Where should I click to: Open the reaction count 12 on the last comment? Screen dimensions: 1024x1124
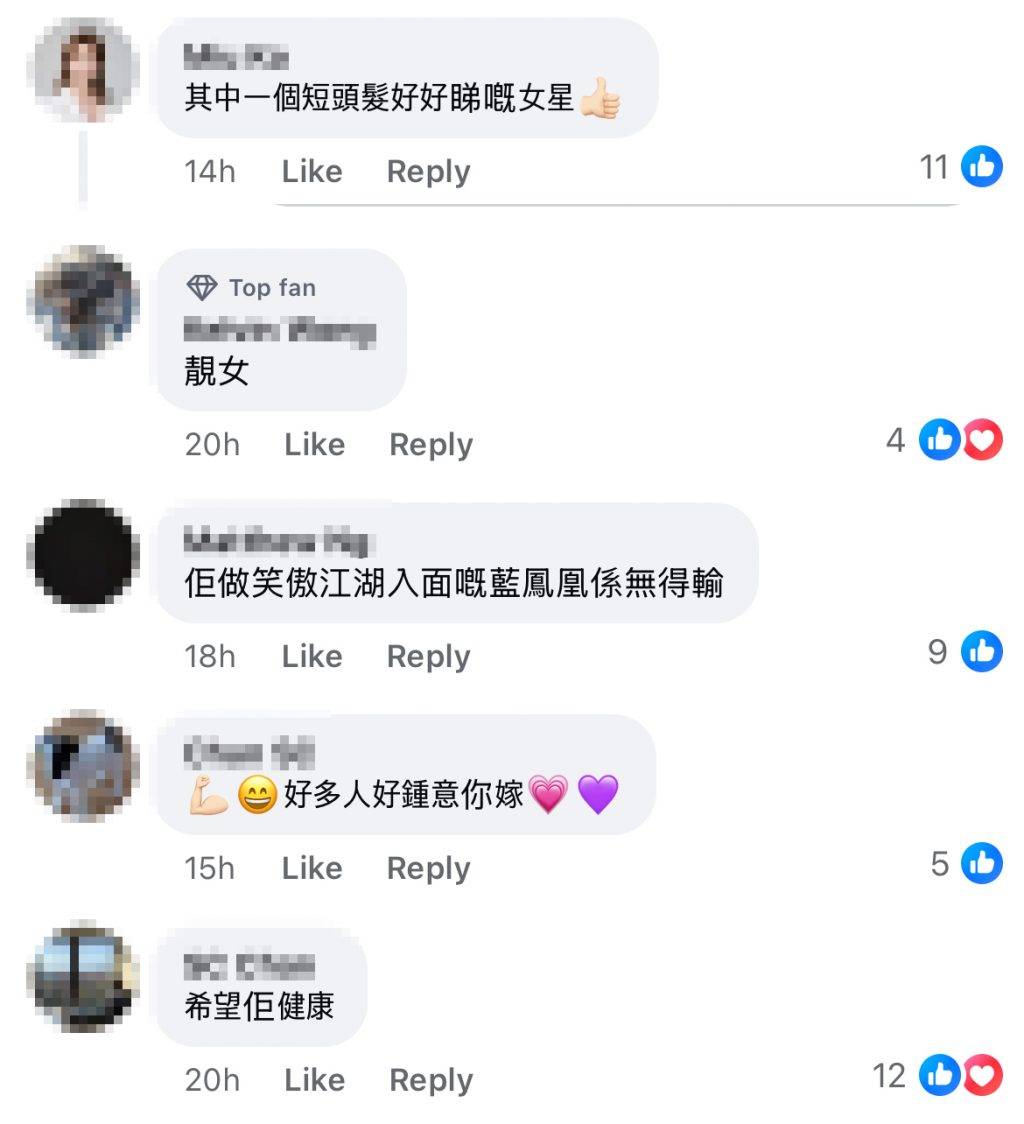pyautogui.click(x=889, y=1075)
